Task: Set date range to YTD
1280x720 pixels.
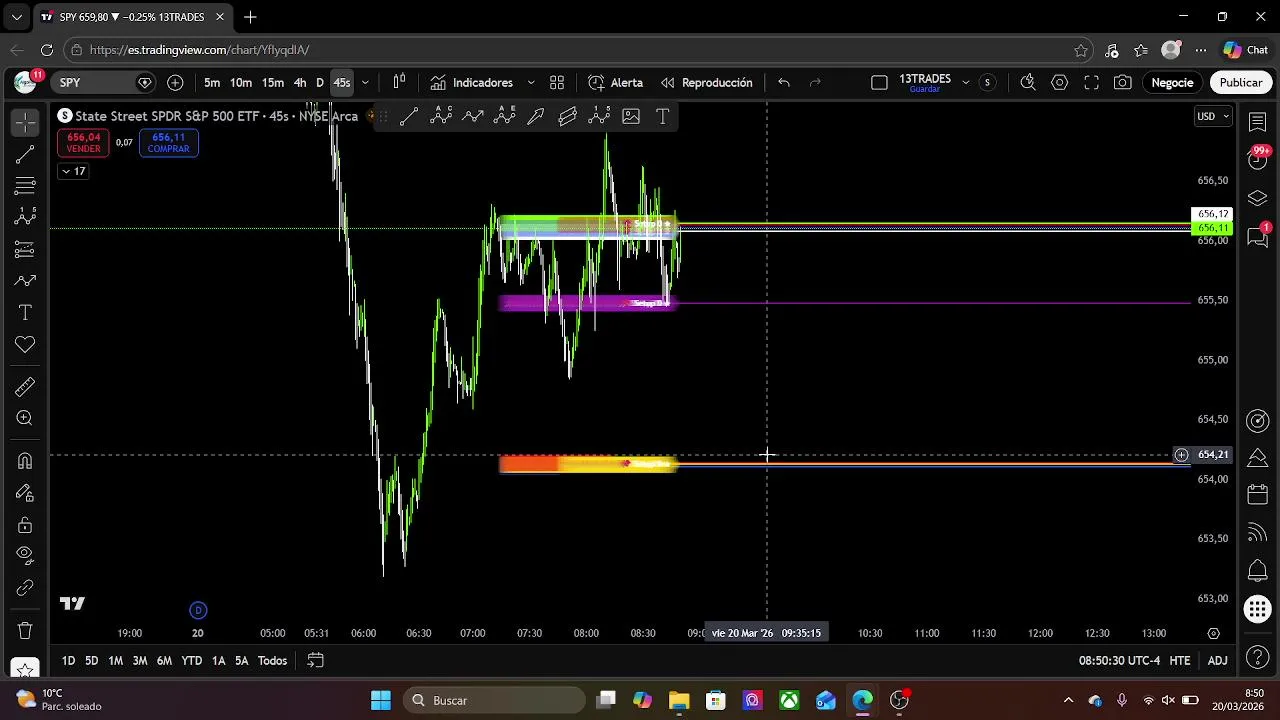Action: (x=191, y=661)
